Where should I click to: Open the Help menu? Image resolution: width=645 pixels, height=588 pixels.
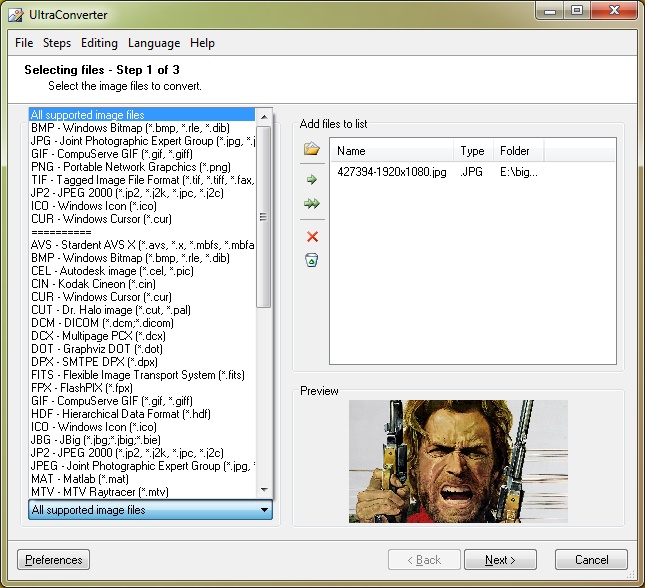202,43
